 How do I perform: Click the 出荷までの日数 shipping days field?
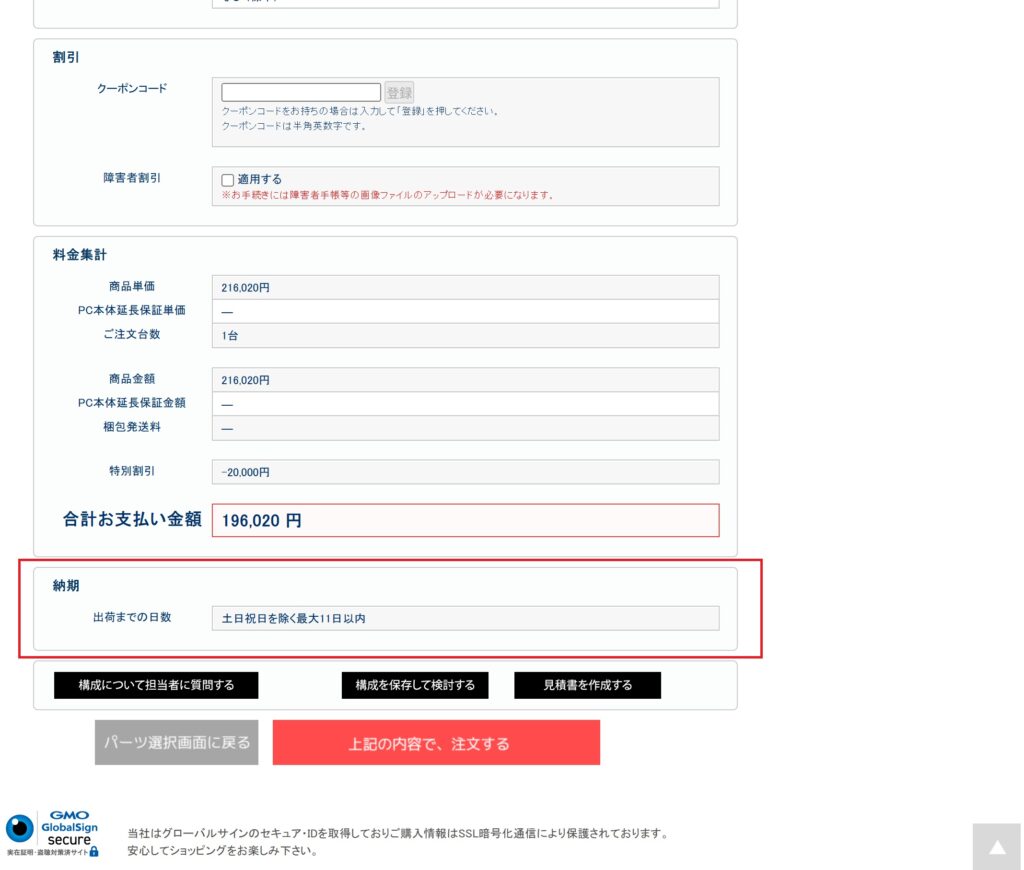click(464, 617)
